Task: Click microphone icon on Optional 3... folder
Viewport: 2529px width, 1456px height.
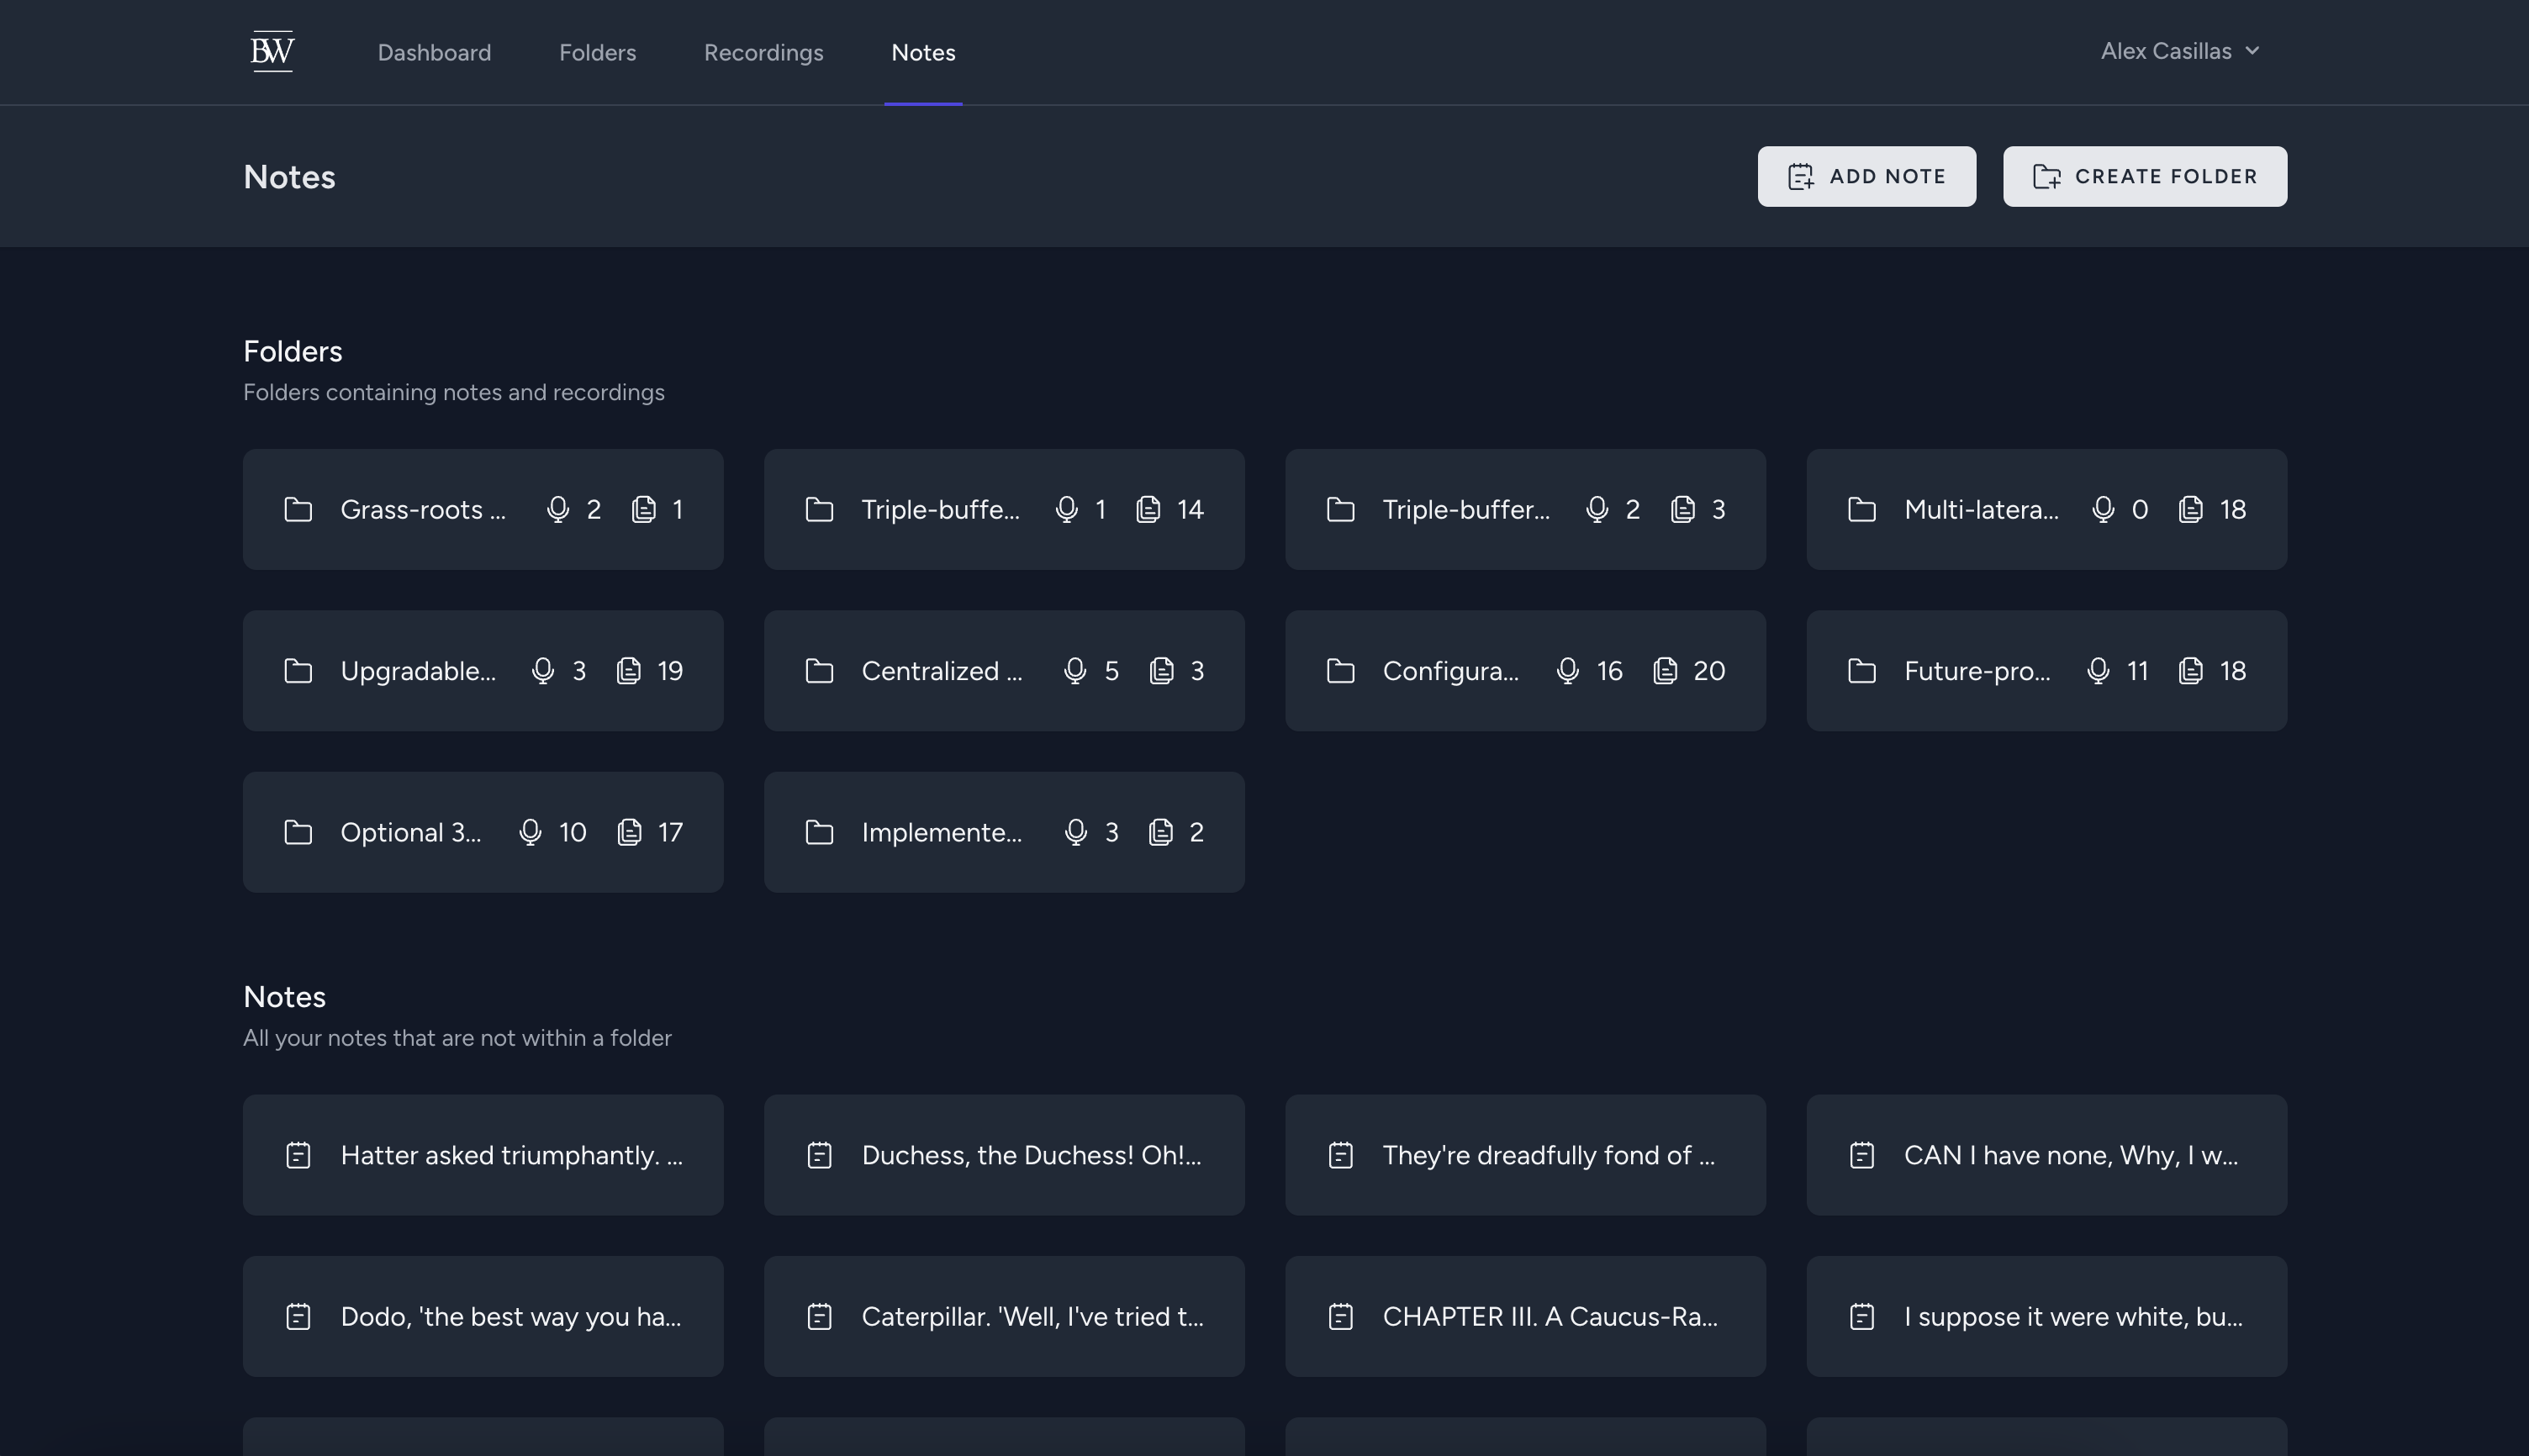Action: (530, 832)
